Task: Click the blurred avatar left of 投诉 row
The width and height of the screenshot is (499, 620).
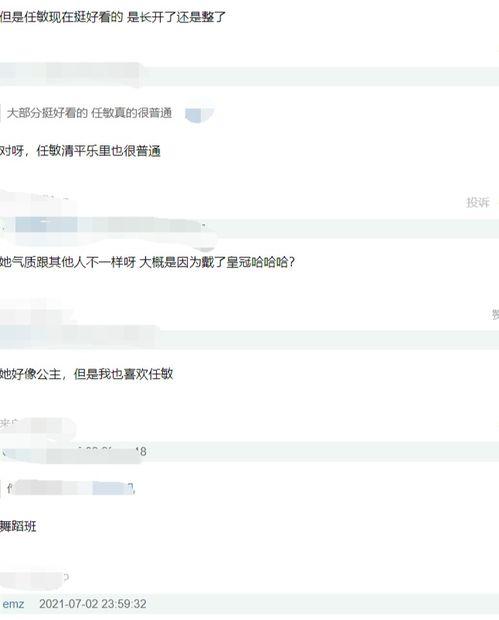Action: (x=34, y=204)
